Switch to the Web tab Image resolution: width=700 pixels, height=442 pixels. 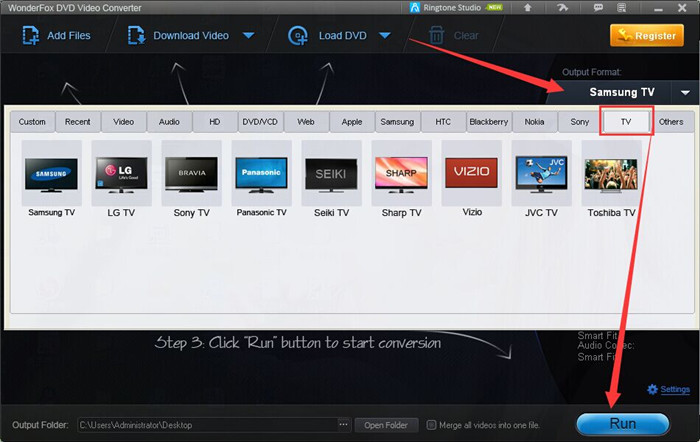click(x=306, y=122)
